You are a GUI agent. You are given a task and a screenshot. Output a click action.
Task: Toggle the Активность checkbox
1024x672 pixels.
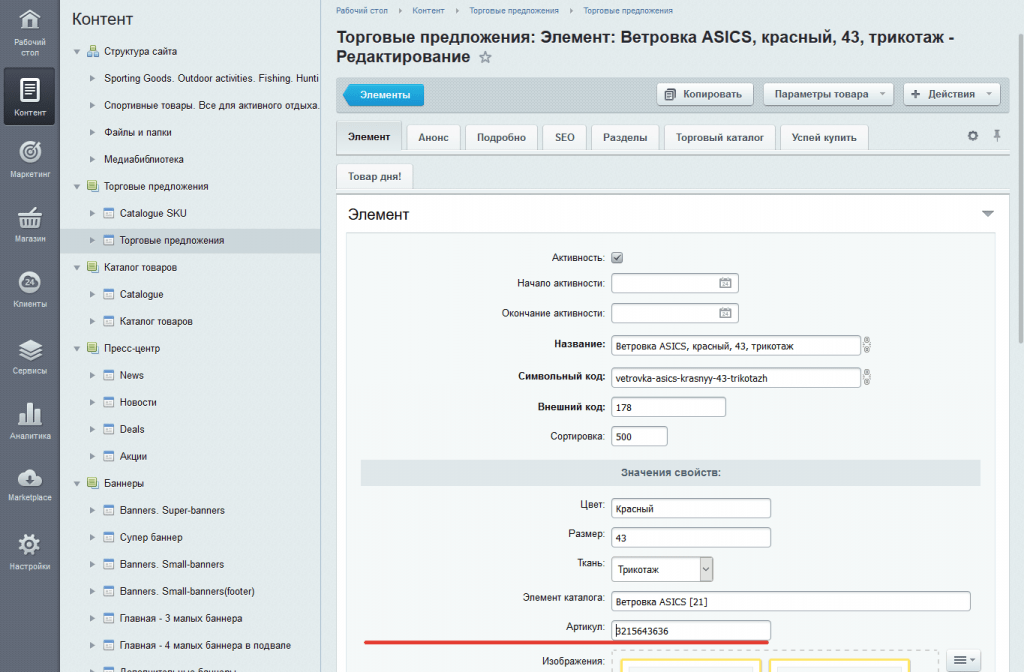617,257
